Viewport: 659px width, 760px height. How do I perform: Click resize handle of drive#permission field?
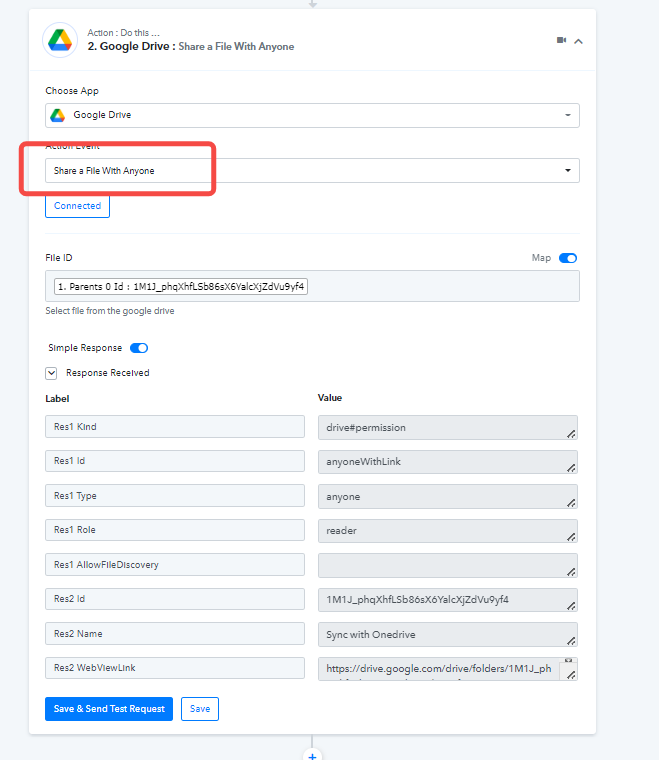(x=571, y=434)
